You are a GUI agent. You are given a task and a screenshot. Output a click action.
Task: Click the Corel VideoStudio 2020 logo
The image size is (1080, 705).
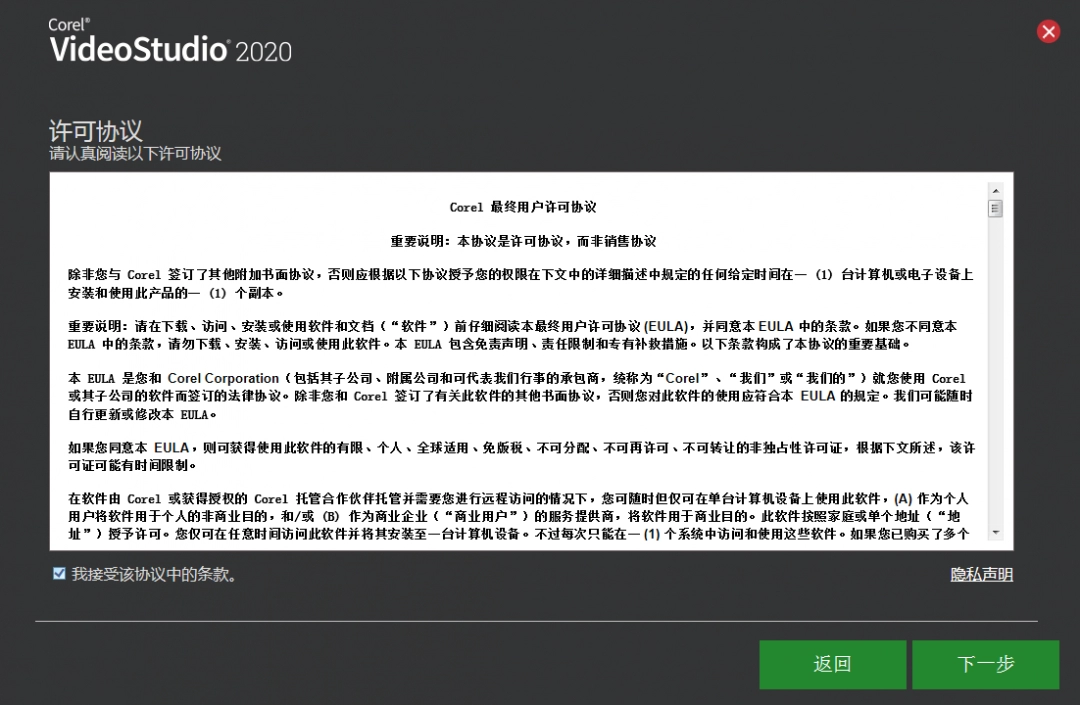tap(170, 38)
